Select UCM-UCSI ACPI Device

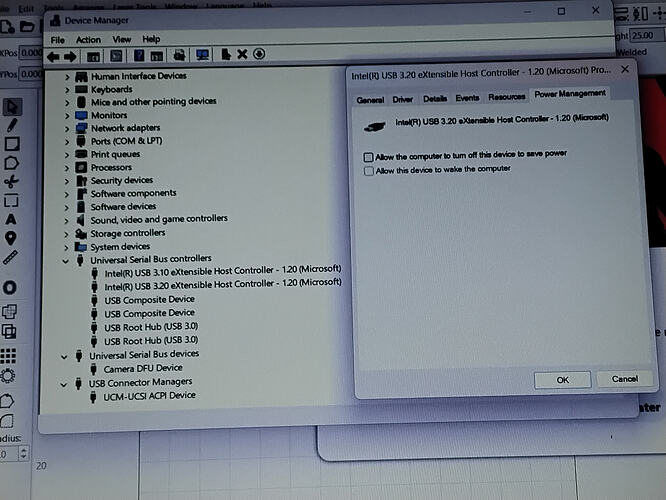click(150, 396)
